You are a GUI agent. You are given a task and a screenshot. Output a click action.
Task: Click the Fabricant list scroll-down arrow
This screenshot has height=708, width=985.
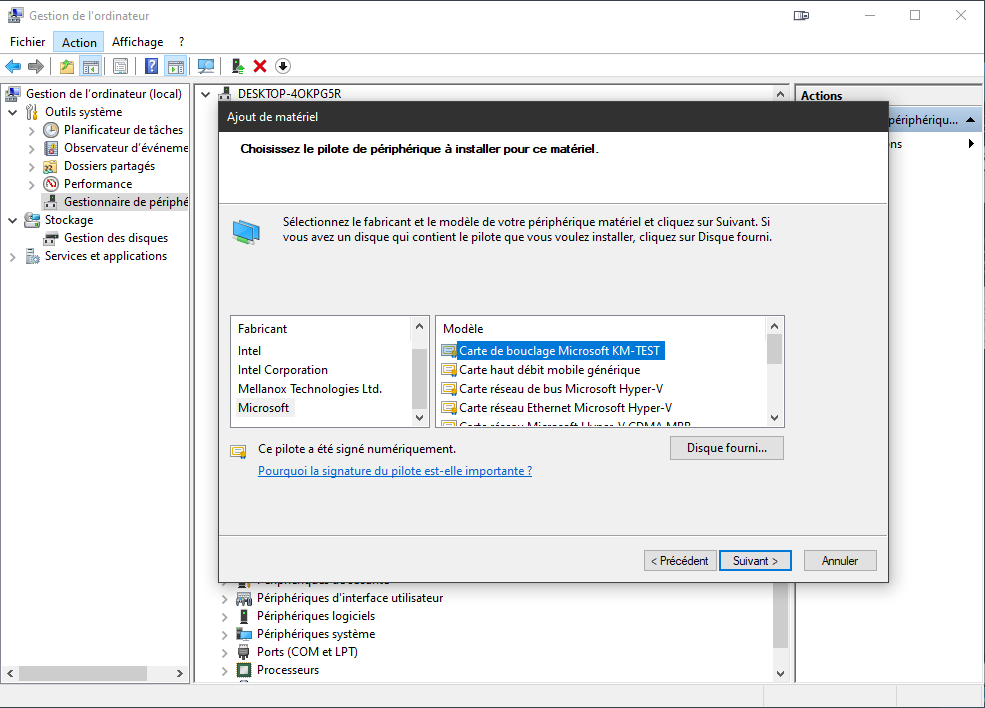[x=420, y=418]
